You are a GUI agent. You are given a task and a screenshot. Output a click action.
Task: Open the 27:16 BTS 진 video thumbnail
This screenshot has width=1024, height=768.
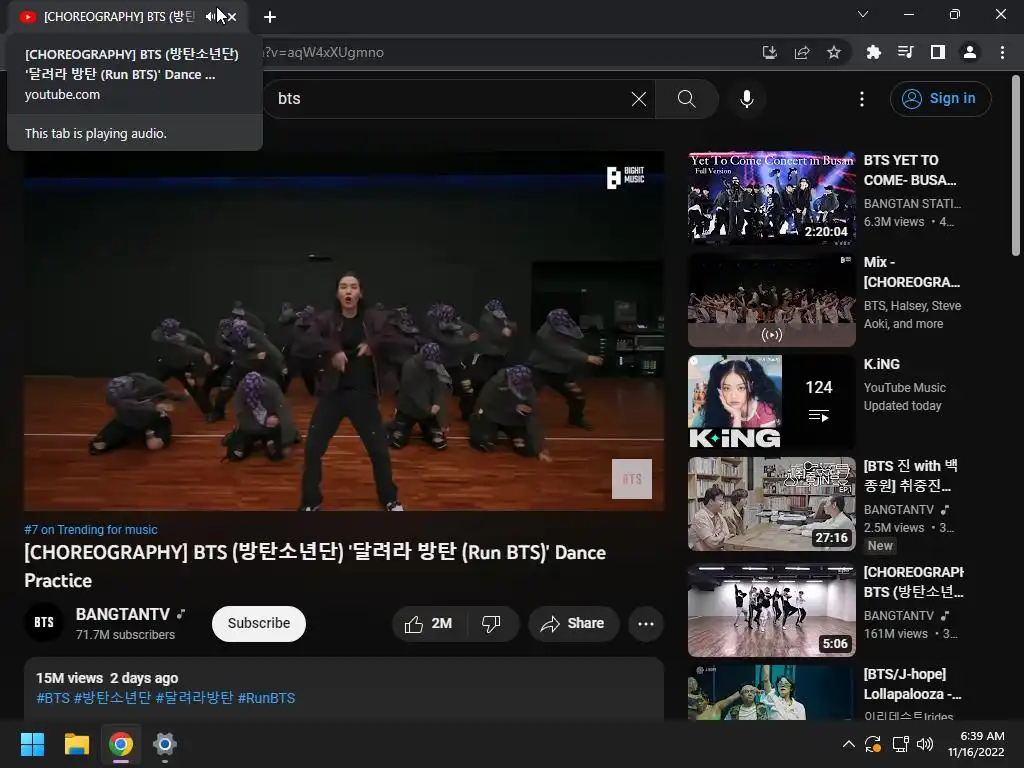(x=772, y=504)
